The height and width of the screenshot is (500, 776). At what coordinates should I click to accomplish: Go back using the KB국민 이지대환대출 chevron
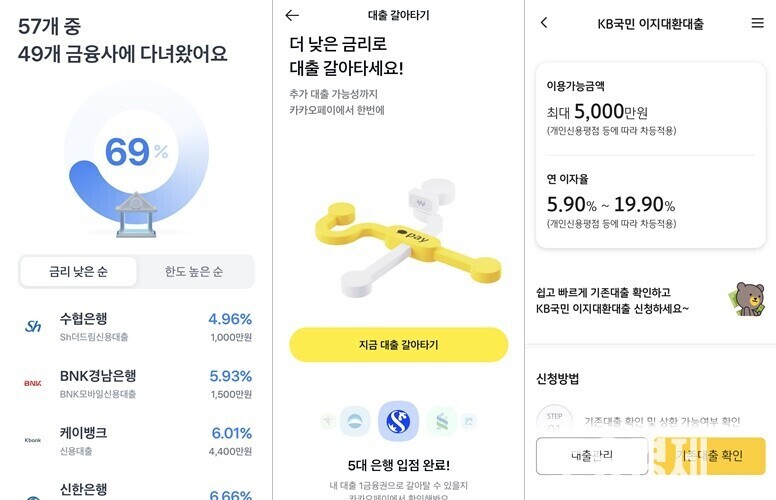point(544,22)
